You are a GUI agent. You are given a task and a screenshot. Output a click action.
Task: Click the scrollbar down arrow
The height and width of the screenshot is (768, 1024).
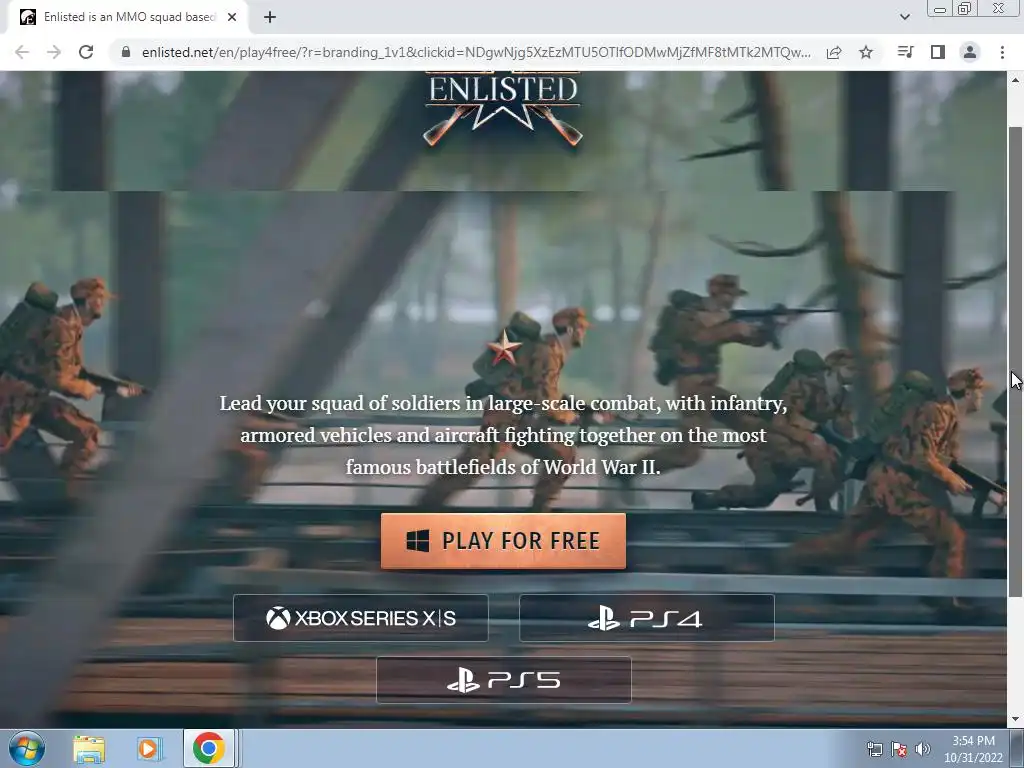(1015, 719)
